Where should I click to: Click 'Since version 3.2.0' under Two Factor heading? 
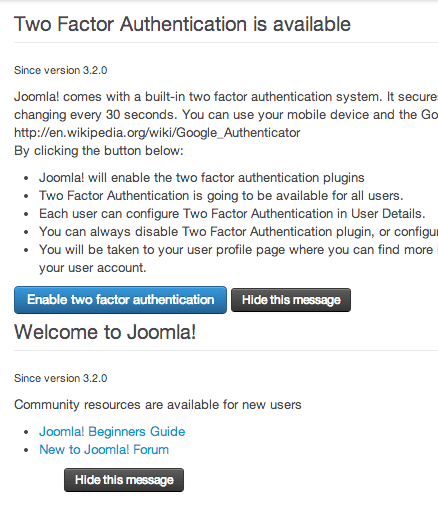tap(60, 70)
